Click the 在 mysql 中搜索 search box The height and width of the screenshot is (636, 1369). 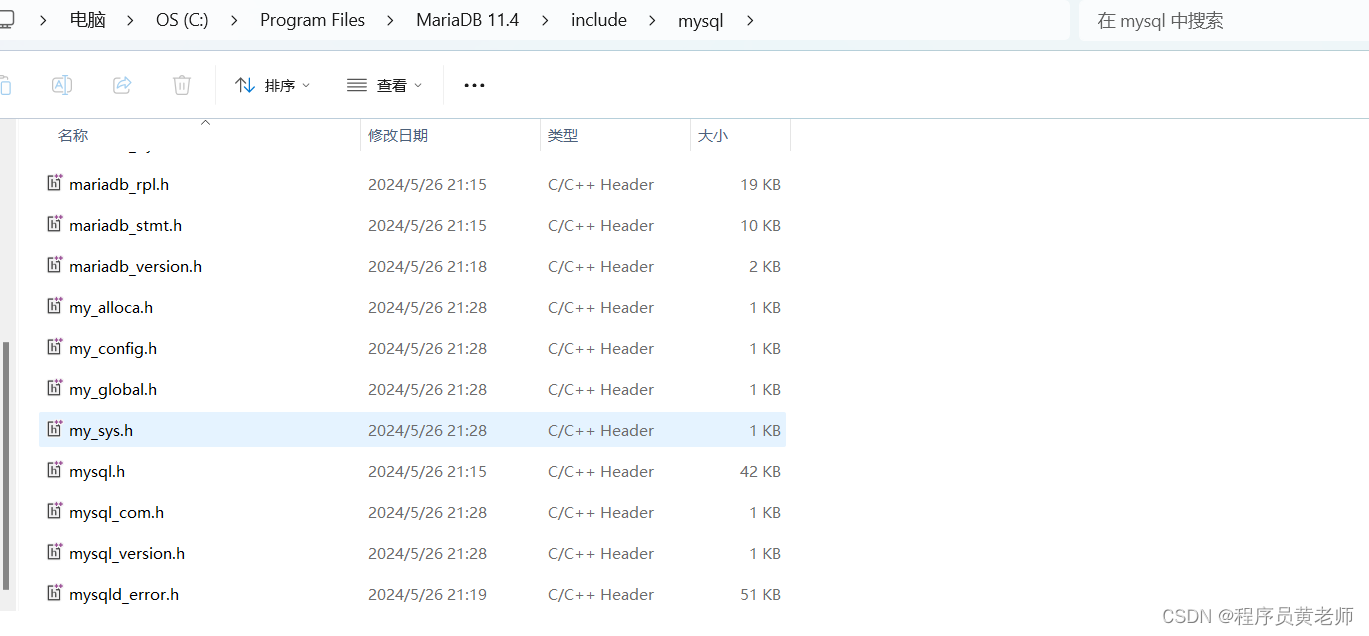(1224, 21)
